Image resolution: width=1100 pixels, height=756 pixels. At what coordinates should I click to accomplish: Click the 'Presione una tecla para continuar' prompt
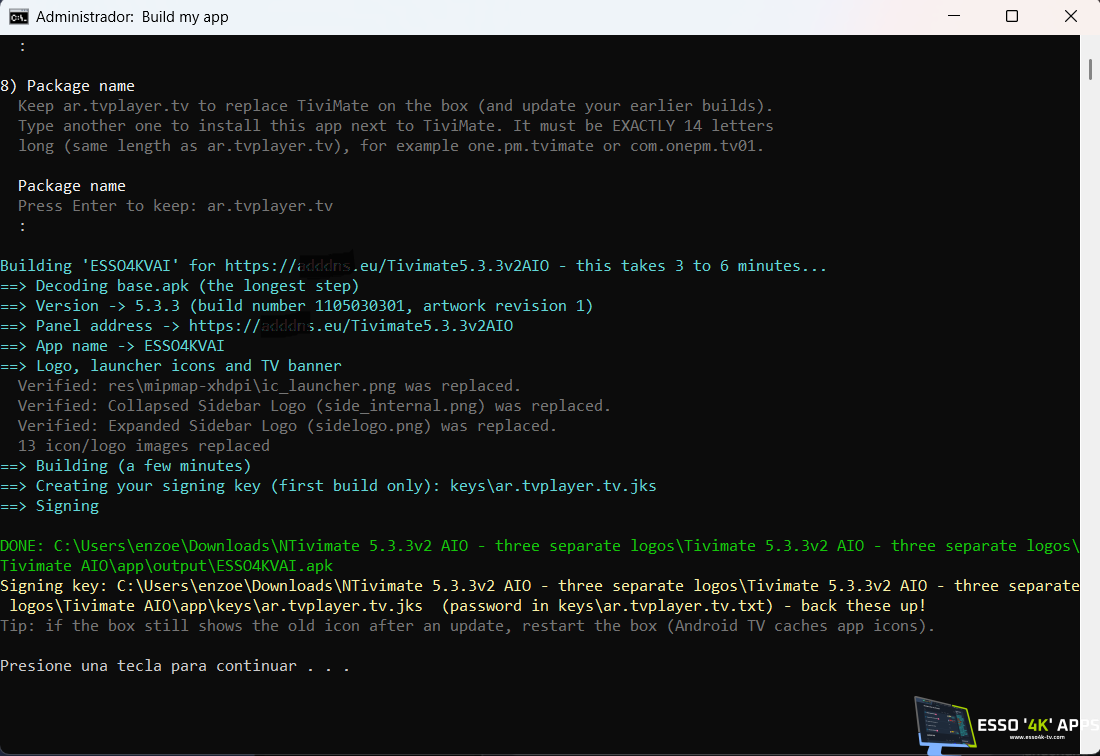coord(175,666)
